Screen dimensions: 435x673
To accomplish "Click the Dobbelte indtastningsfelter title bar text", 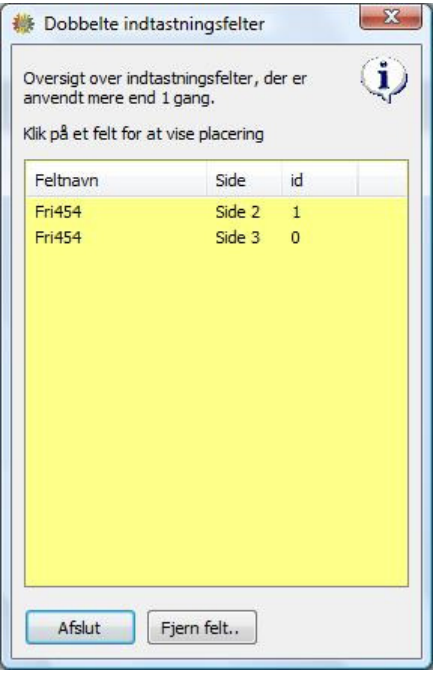I will click(x=154, y=24).
